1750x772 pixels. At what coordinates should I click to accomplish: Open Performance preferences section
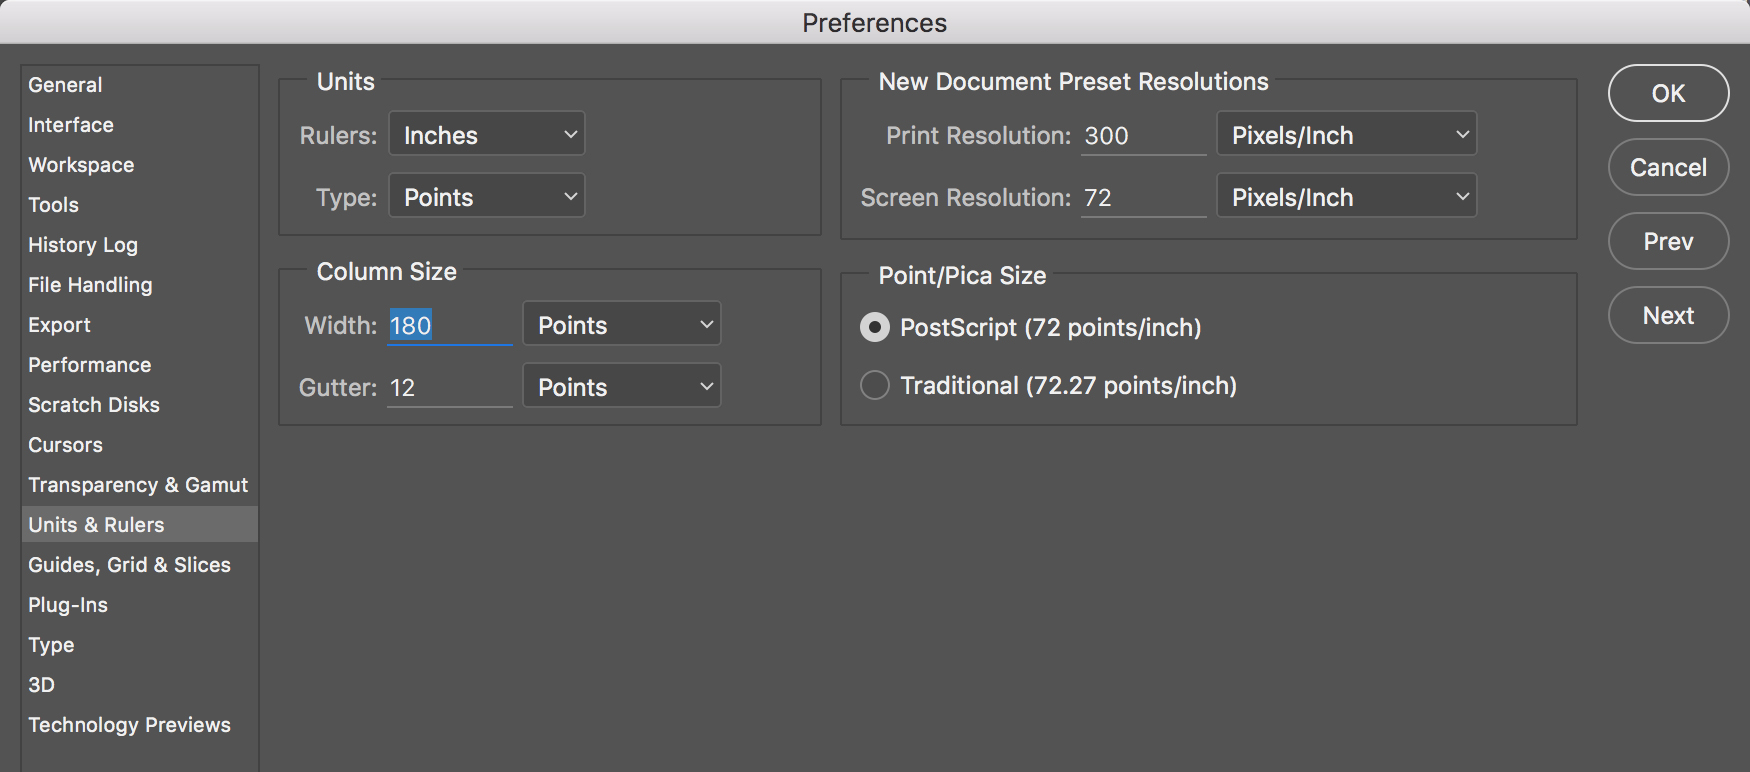[x=90, y=365]
